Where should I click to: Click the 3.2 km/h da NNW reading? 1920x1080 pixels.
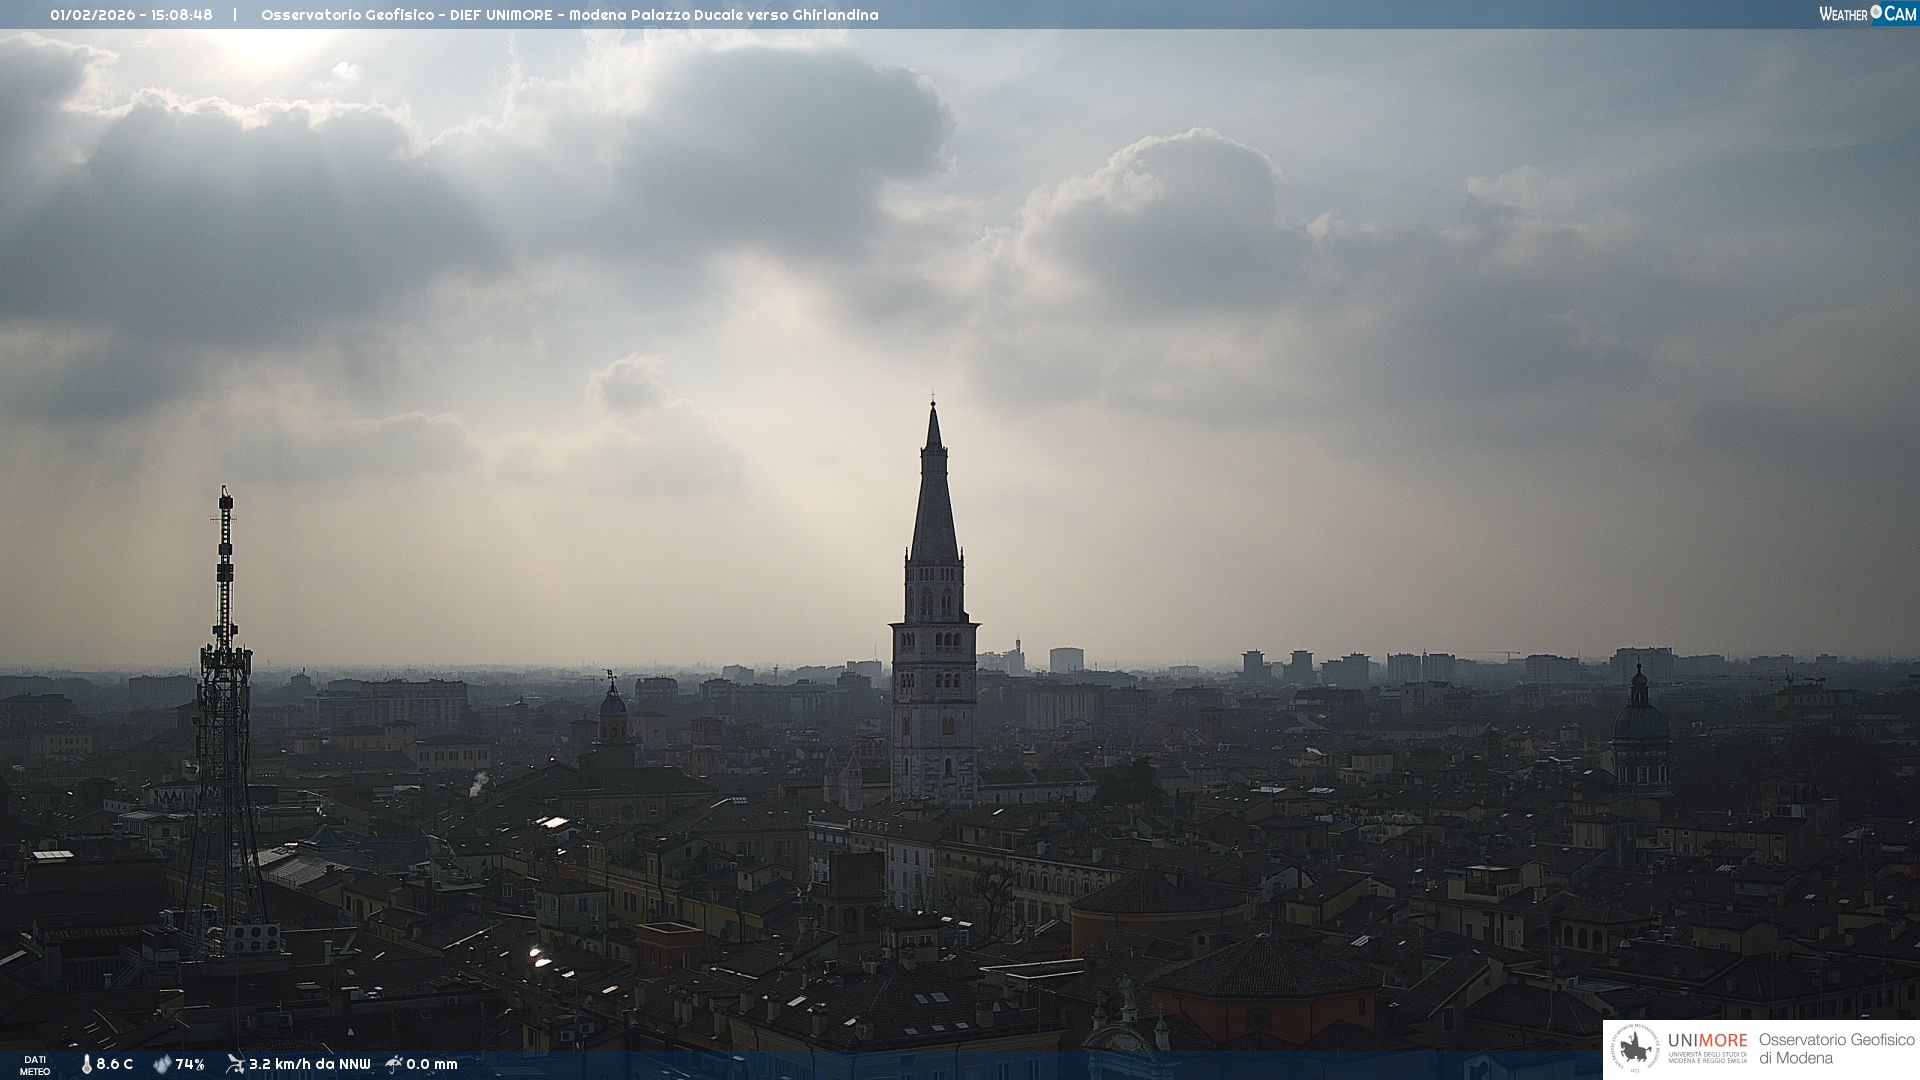[309, 1064]
